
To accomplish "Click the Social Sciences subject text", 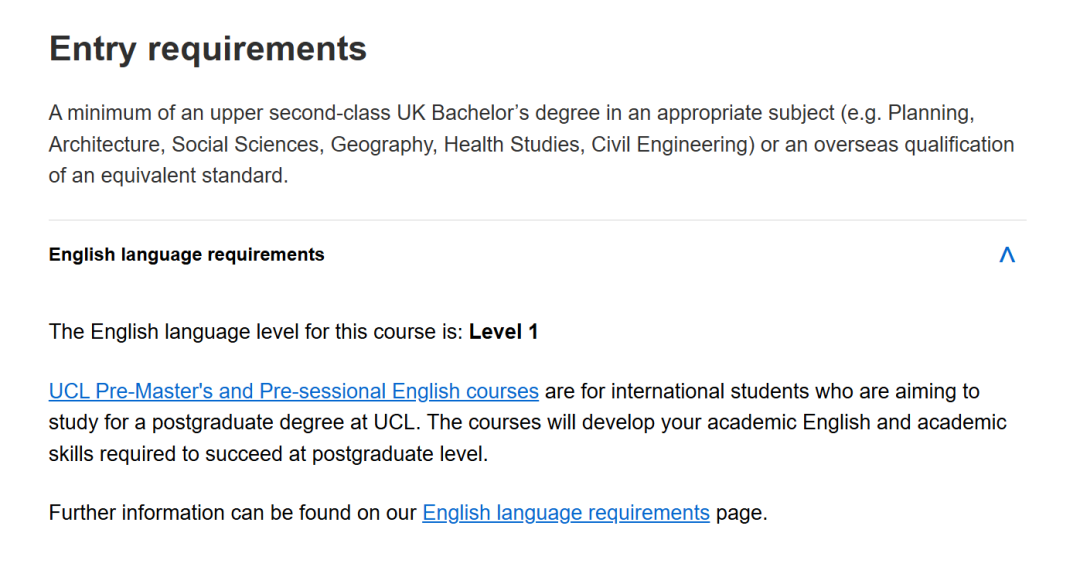I will [x=245, y=145].
